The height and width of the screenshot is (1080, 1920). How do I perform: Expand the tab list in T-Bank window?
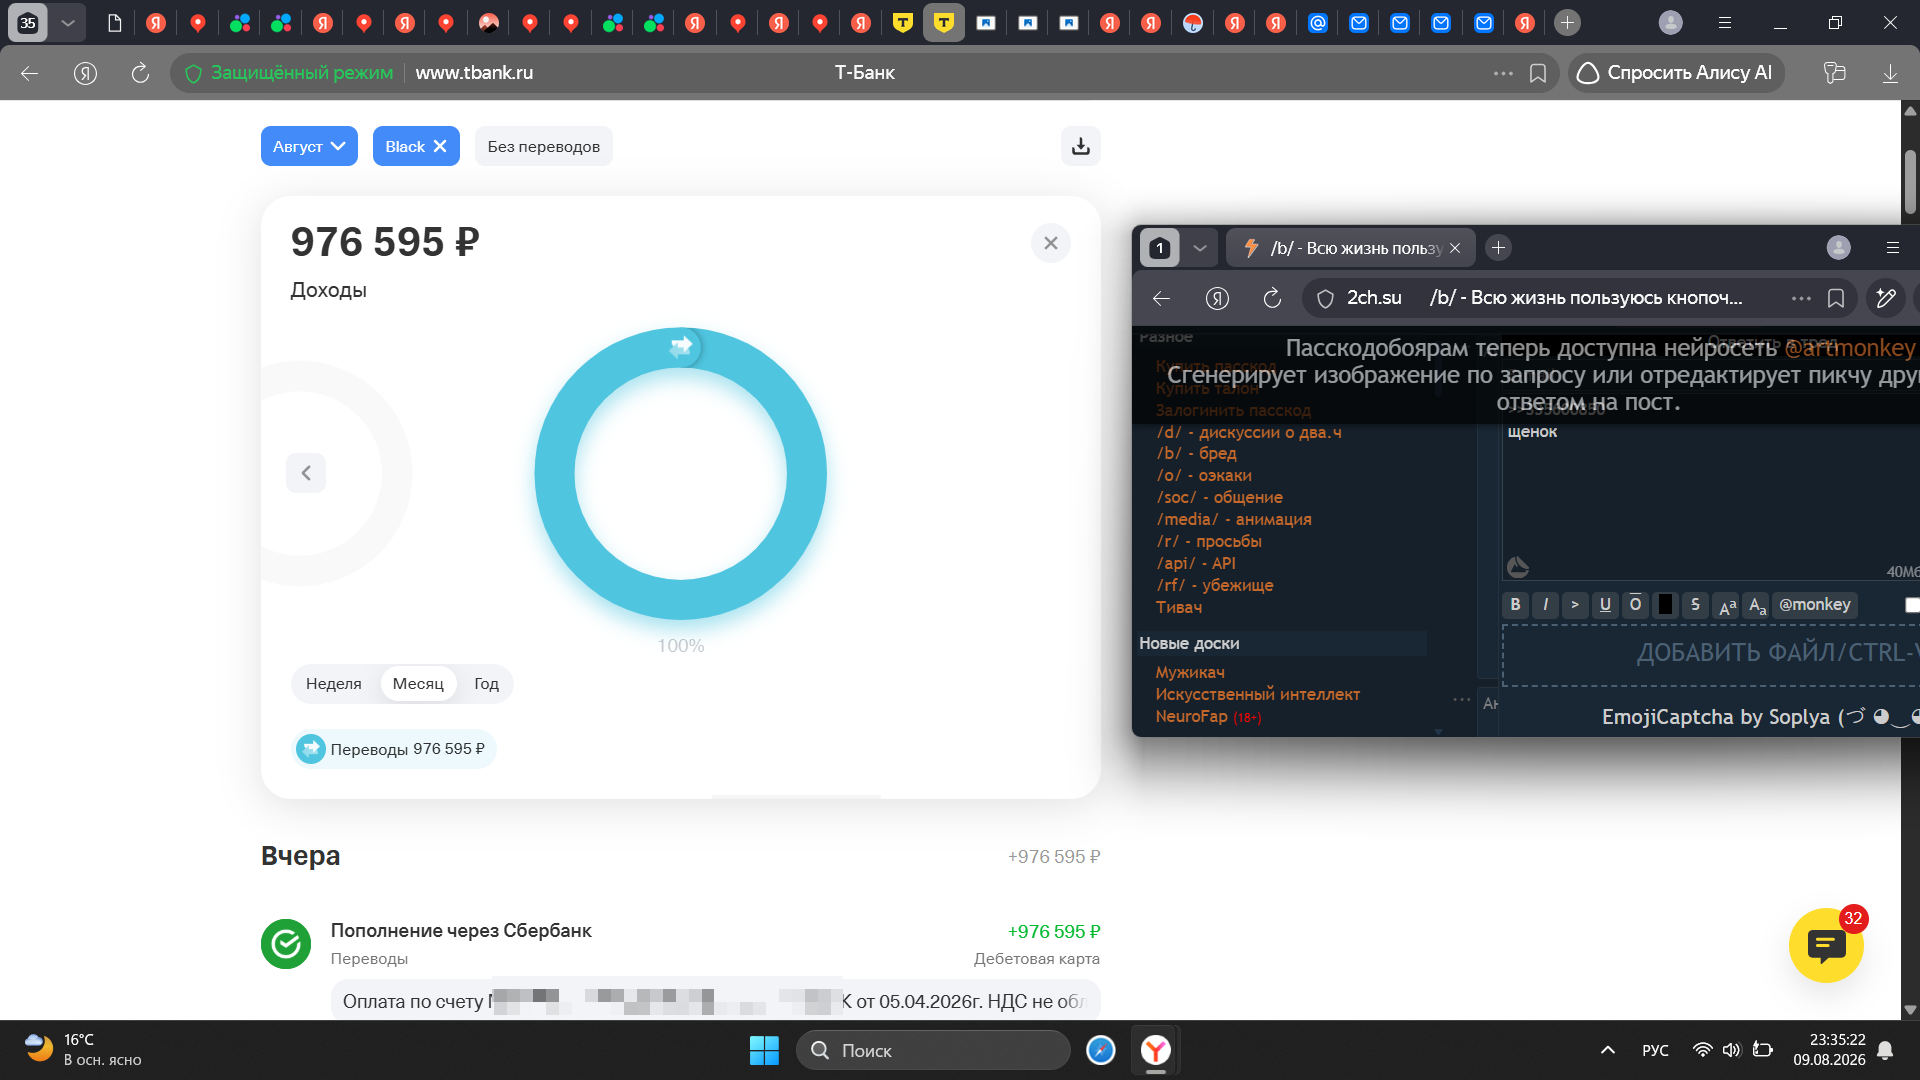tap(67, 22)
